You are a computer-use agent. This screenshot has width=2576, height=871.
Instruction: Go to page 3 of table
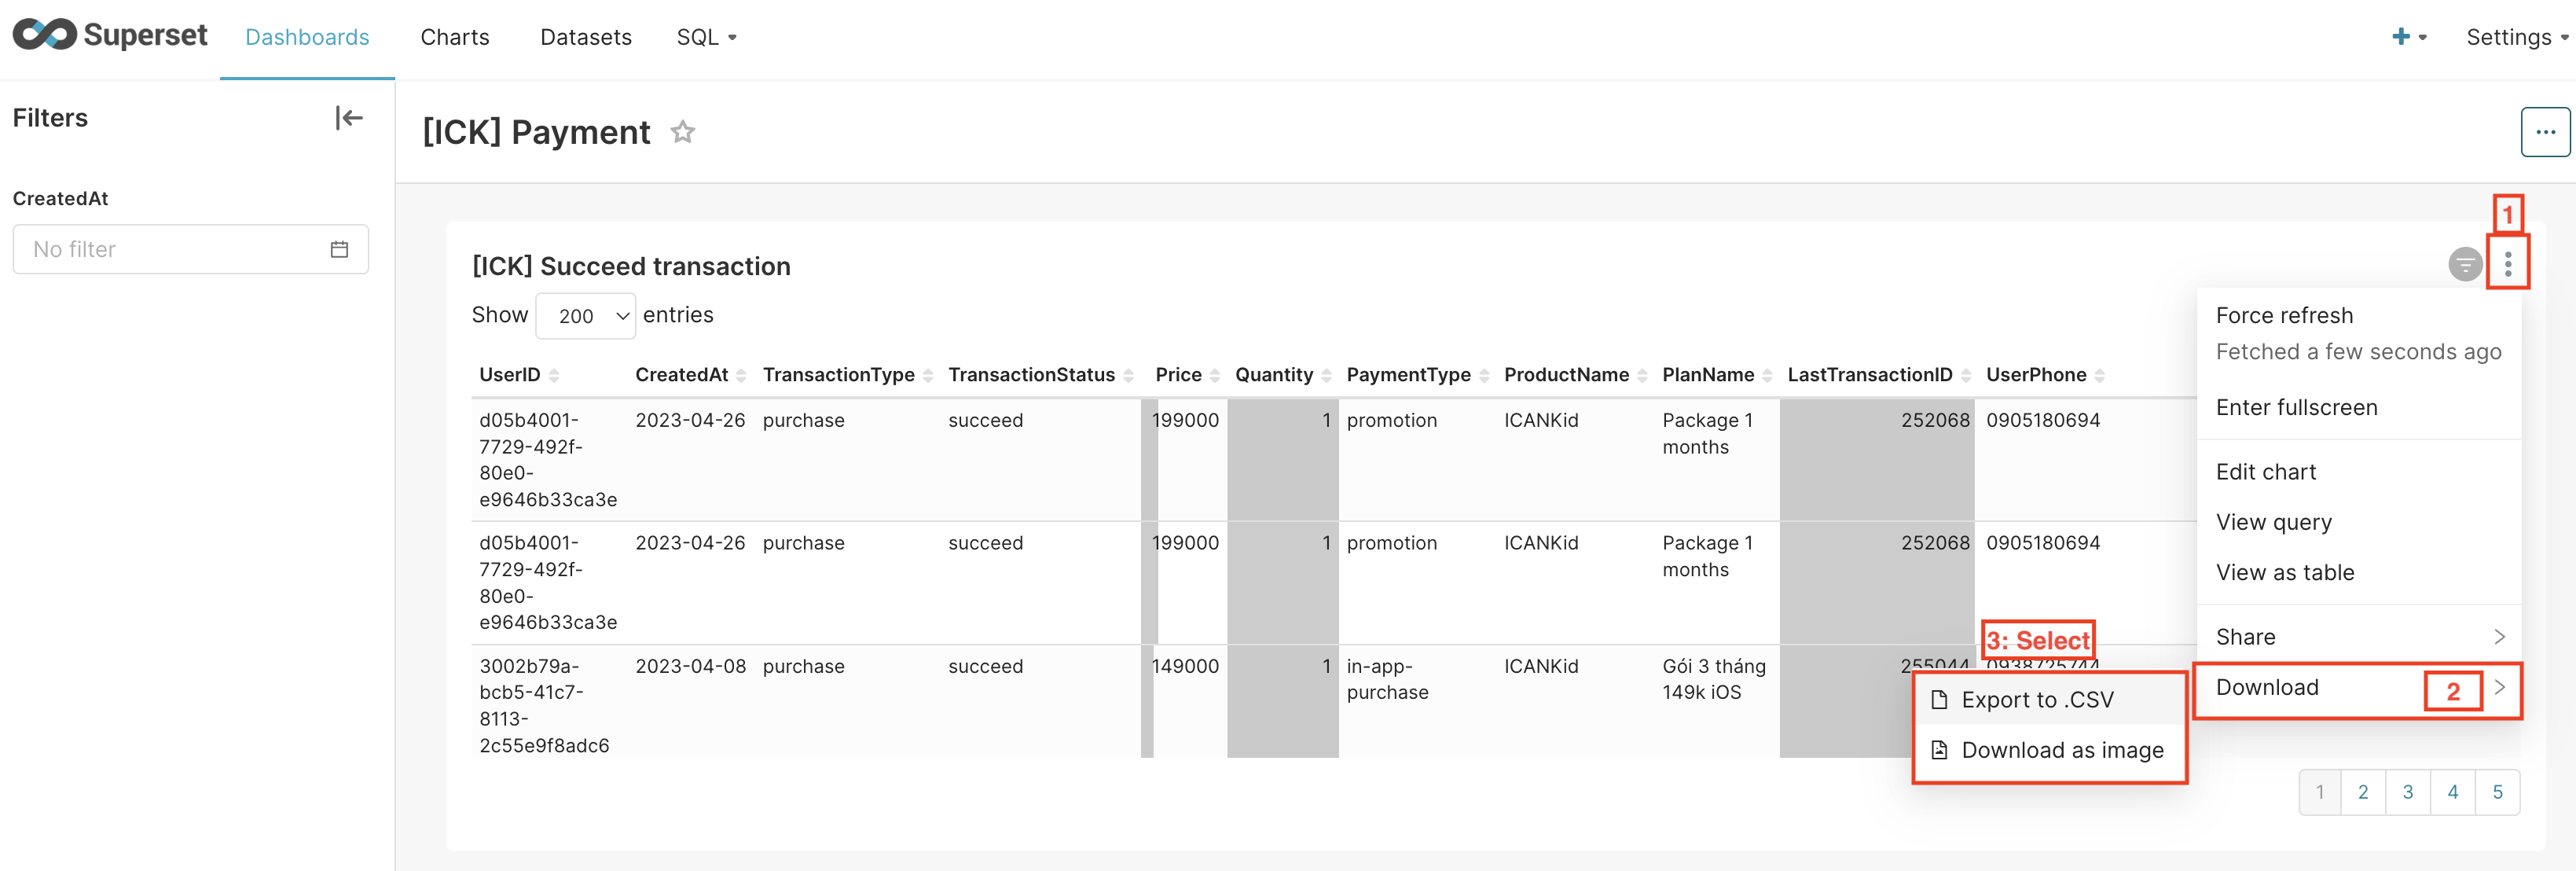(2408, 792)
